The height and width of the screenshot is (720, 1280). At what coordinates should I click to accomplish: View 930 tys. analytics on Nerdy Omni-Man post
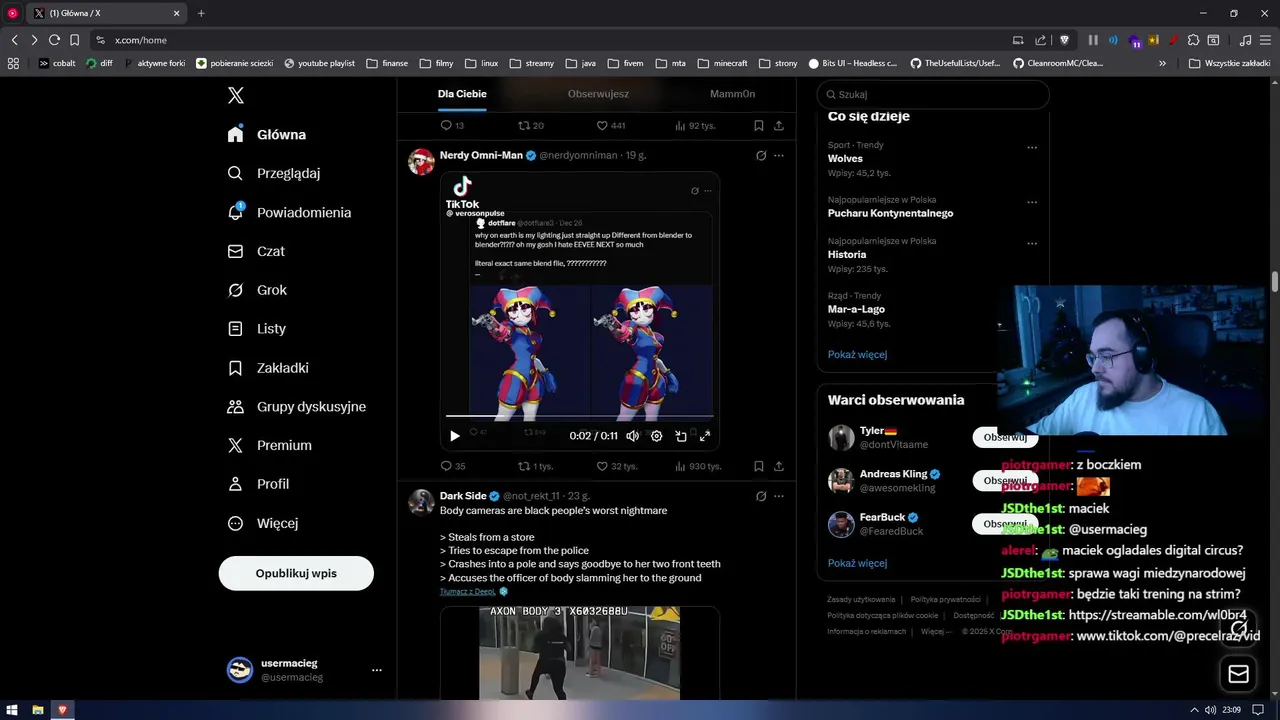pyautogui.click(x=698, y=466)
